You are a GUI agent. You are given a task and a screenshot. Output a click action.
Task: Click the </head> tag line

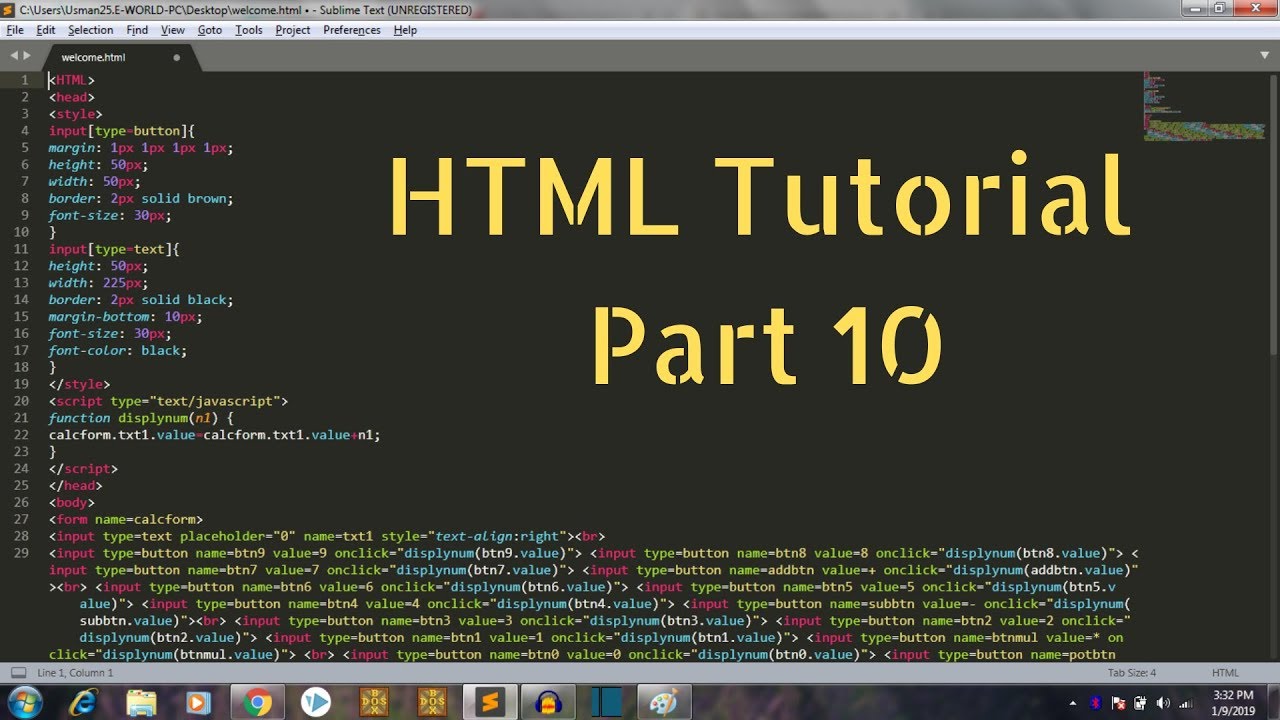pos(76,486)
